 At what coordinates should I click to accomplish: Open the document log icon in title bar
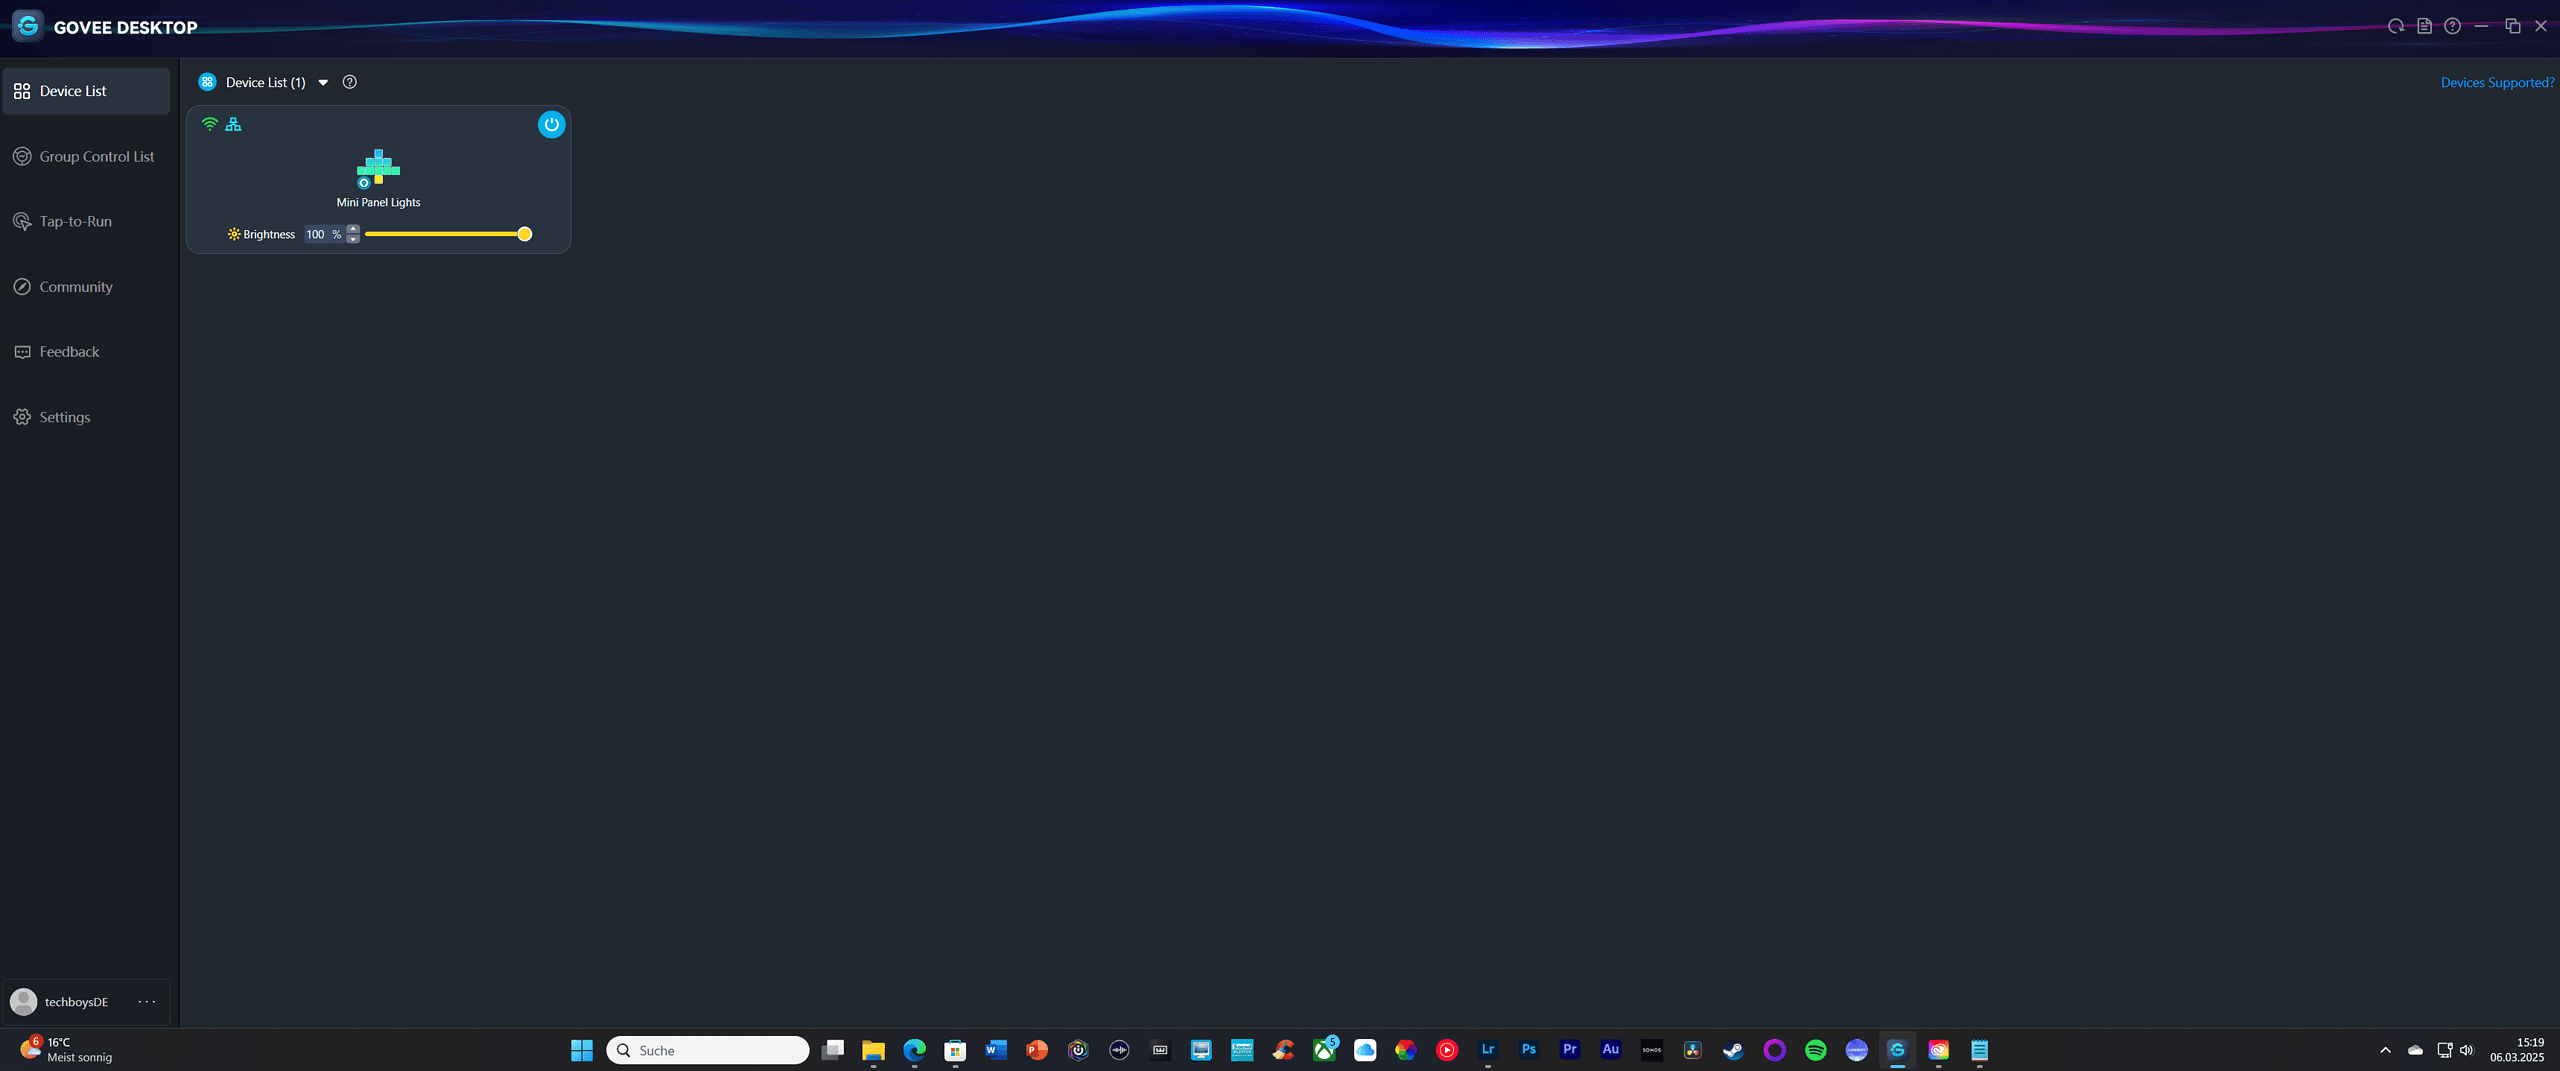point(2424,26)
